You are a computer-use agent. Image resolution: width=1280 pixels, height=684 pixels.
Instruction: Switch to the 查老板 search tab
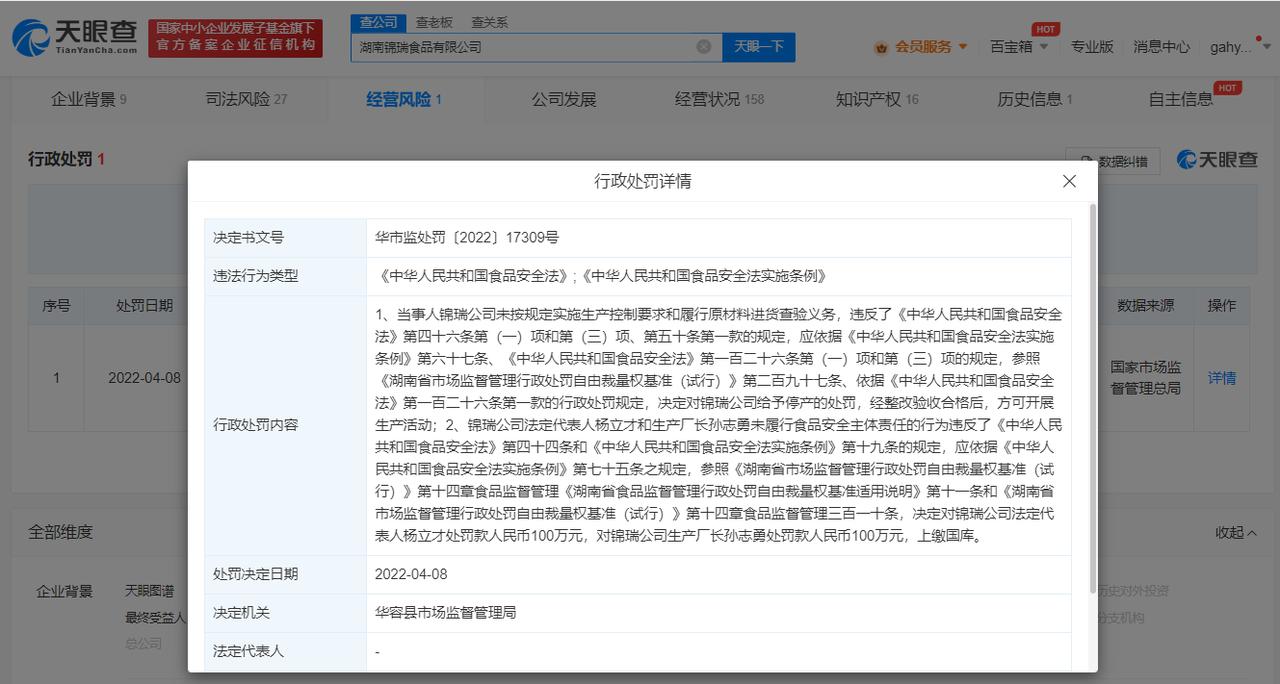434,22
